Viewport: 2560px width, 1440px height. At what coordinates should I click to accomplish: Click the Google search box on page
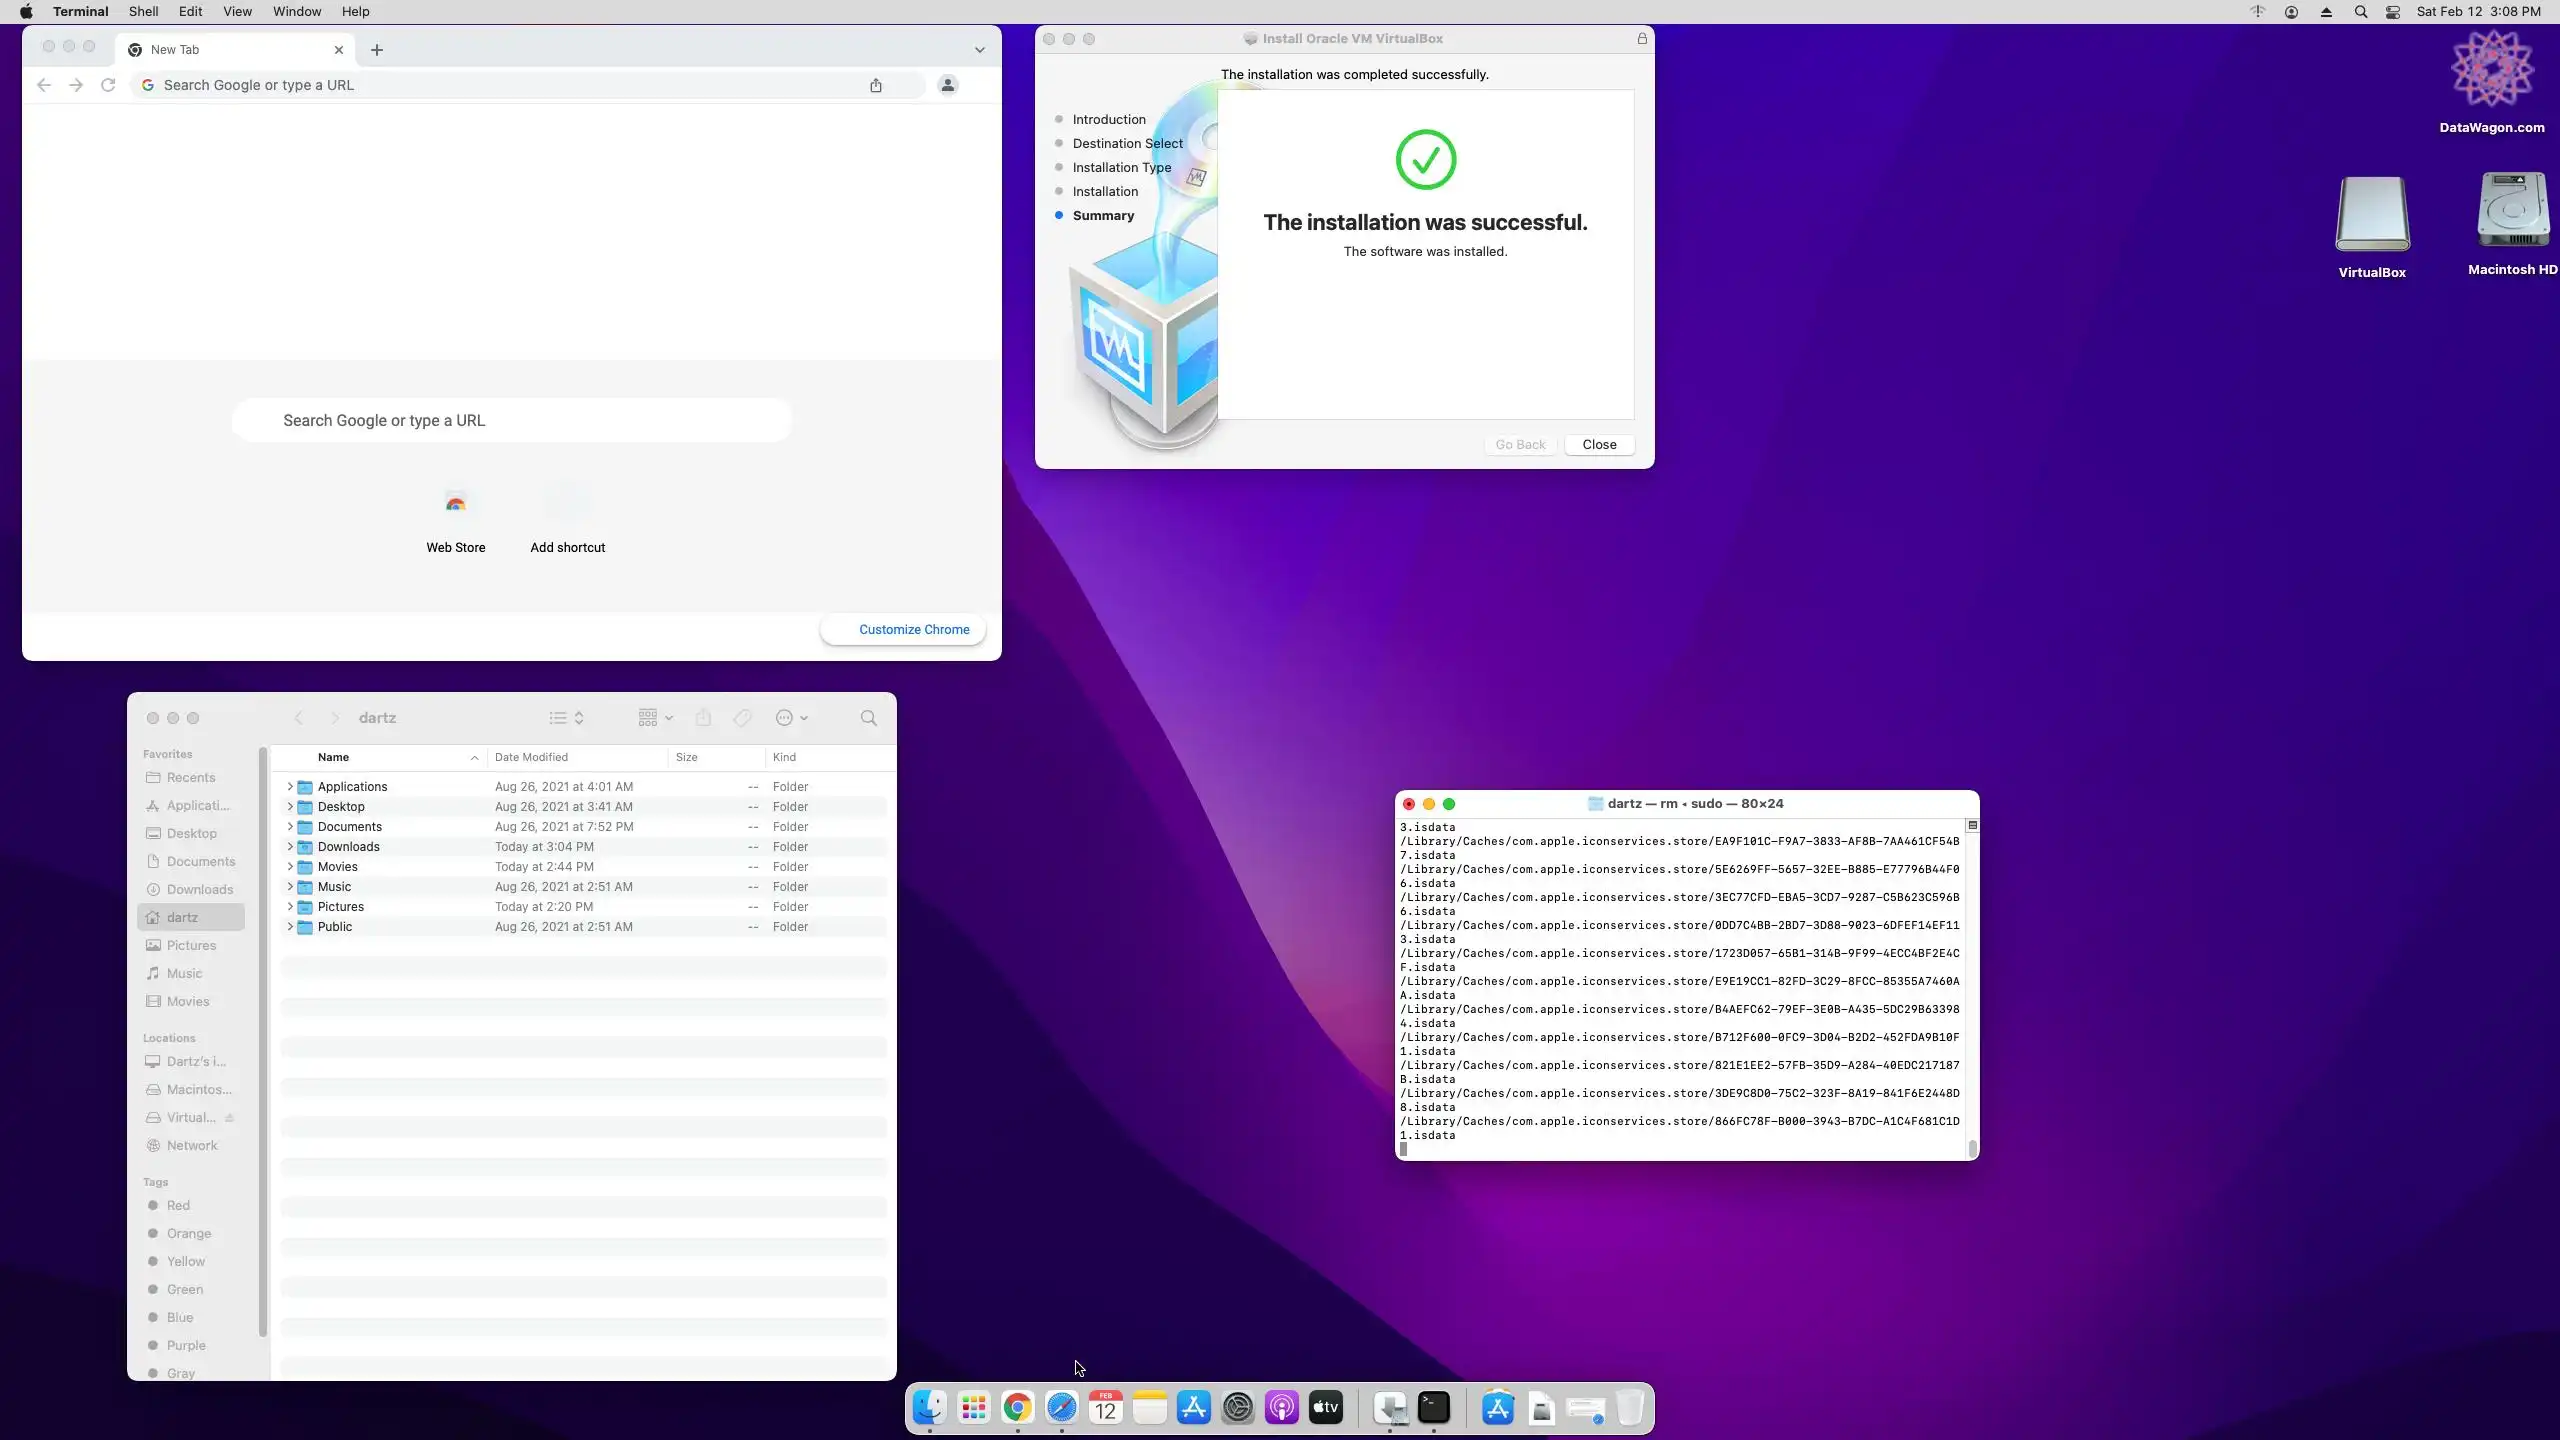512,421
